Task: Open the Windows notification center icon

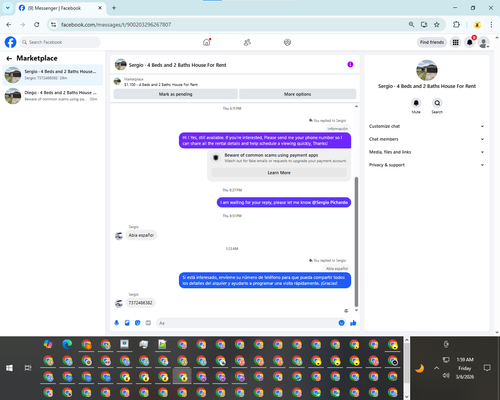Action: [x=487, y=368]
